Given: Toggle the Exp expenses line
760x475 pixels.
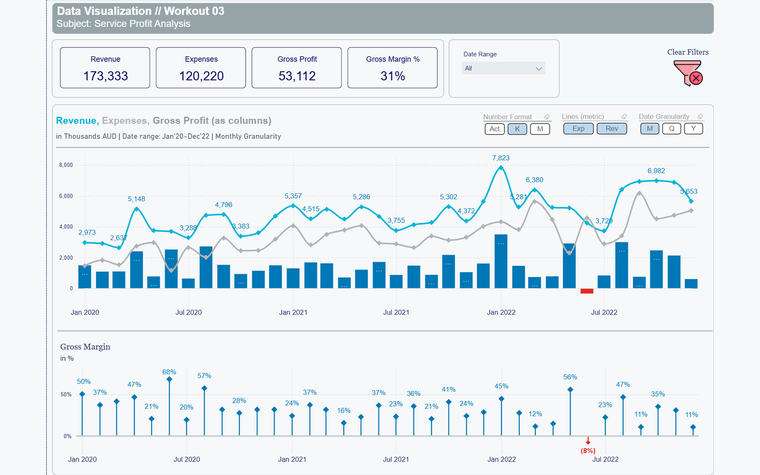Looking at the screenshot, I should pos(578,129).
